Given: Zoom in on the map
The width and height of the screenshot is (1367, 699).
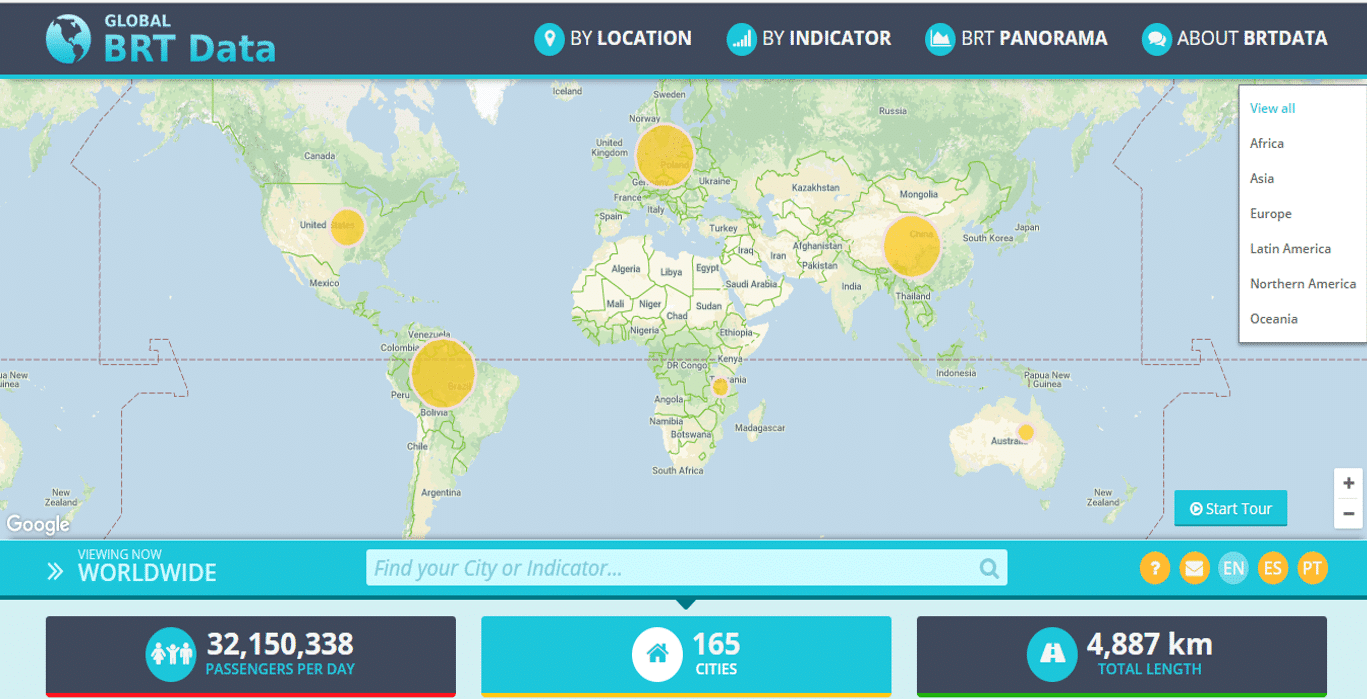Looking at the screenshot, I should (x=1349, y=483).
